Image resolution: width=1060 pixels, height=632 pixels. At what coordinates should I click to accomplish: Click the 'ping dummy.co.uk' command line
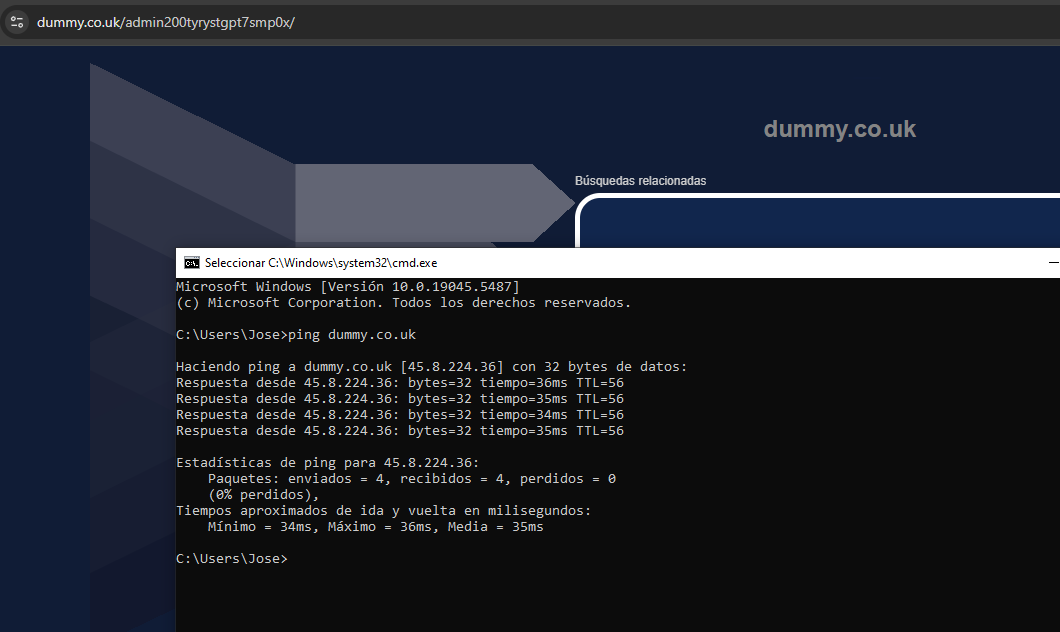pyautogui.click(x=295, y=335)
